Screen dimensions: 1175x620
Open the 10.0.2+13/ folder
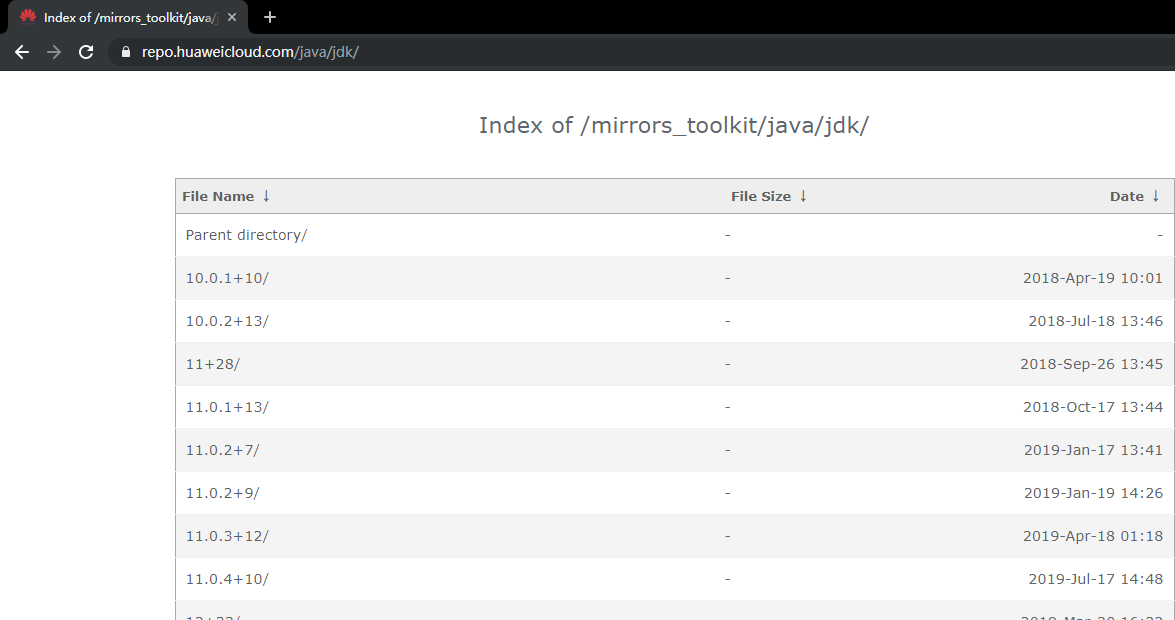tap(227, 321)
